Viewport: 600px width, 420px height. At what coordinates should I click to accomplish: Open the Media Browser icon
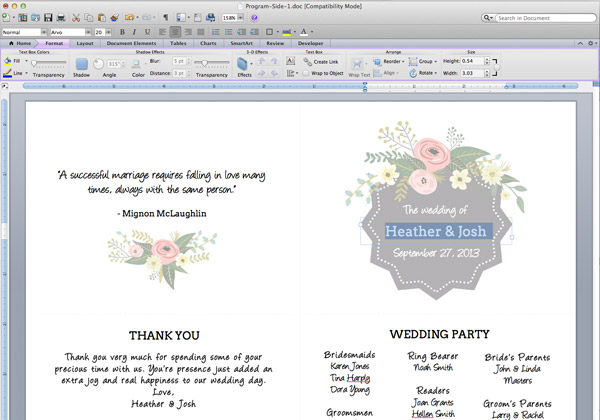coord(210,18)
